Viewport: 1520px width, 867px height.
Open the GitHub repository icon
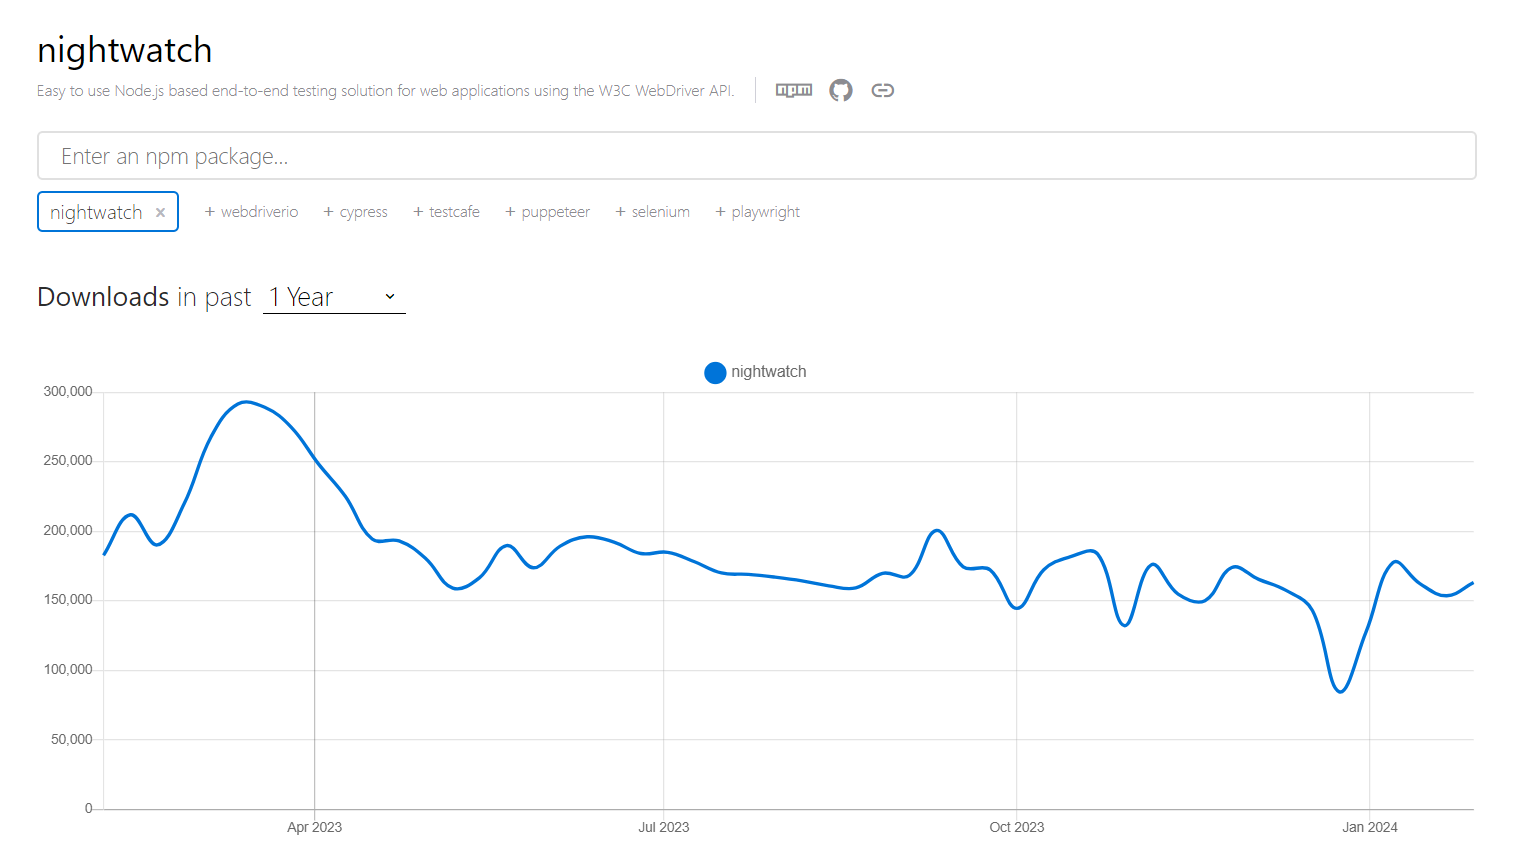tap(840, 90)
